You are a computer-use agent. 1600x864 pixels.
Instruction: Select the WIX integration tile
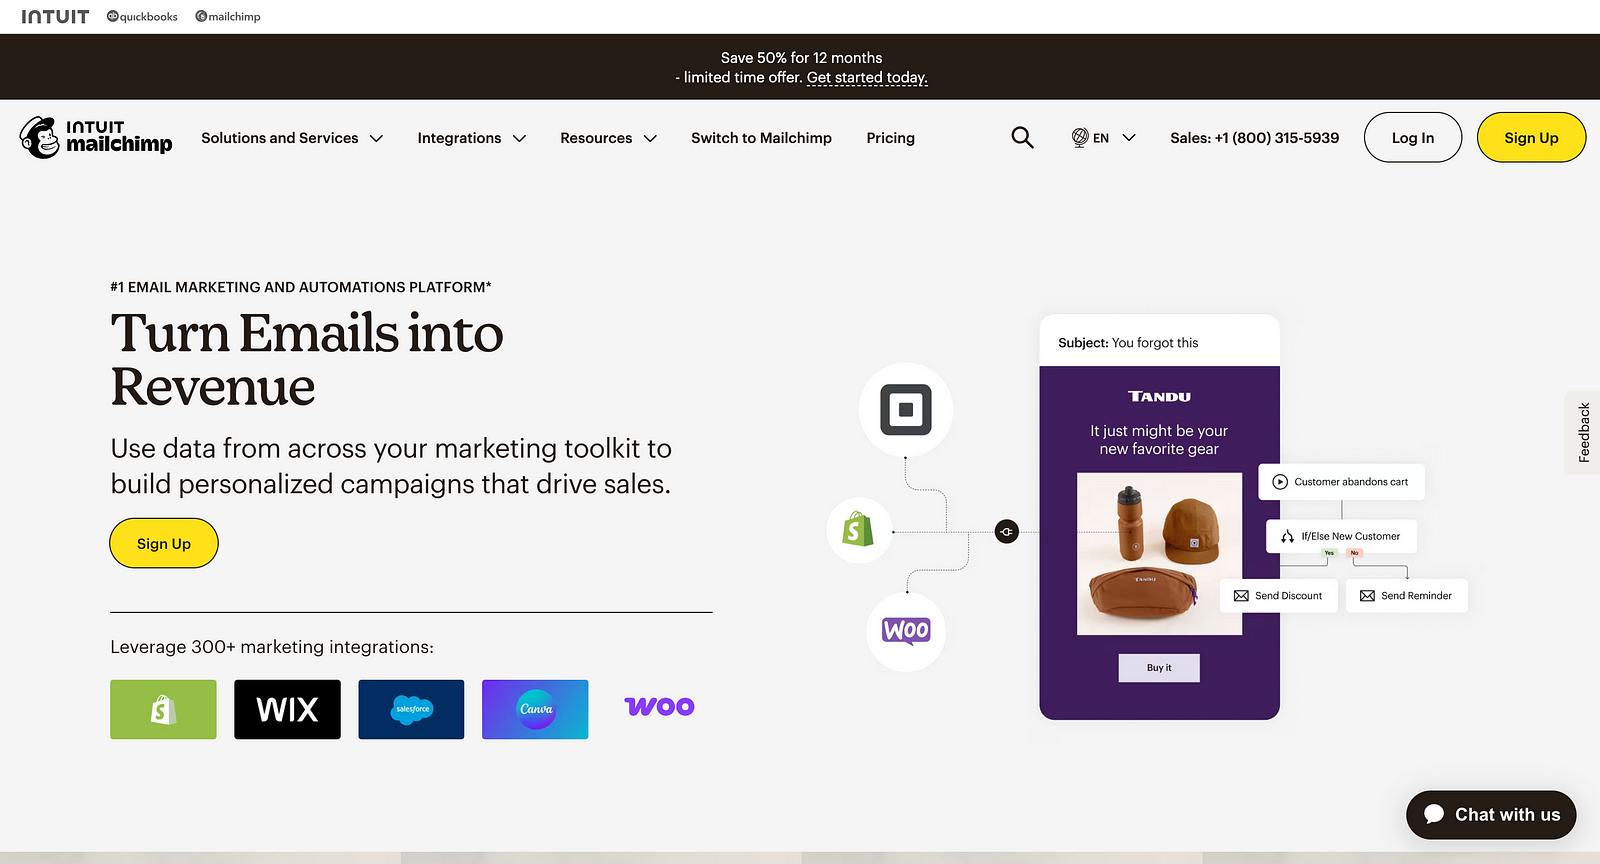coord(287,709)
